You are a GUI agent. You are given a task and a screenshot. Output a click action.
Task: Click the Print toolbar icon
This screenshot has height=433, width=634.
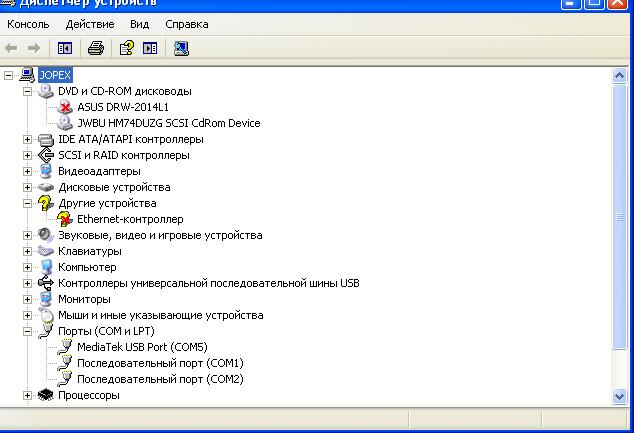pos(96,48)
